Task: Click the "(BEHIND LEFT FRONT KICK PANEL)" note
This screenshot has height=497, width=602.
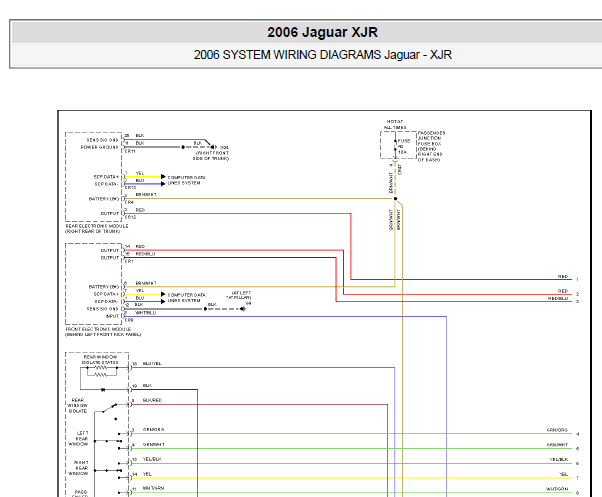Action: click(103, 335)
